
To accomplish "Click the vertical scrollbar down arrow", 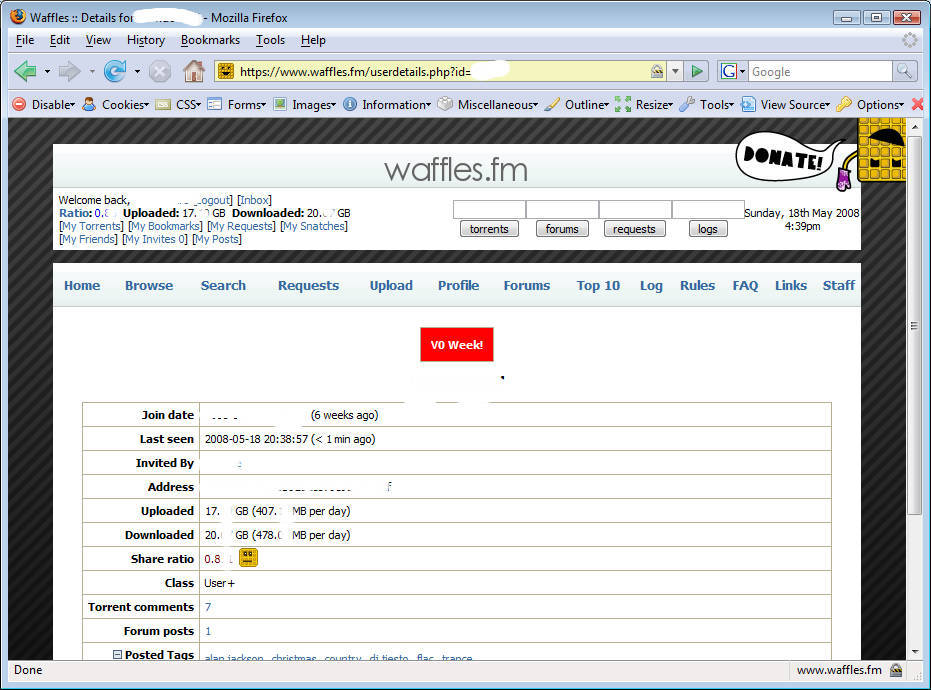I will pos(914,652).
